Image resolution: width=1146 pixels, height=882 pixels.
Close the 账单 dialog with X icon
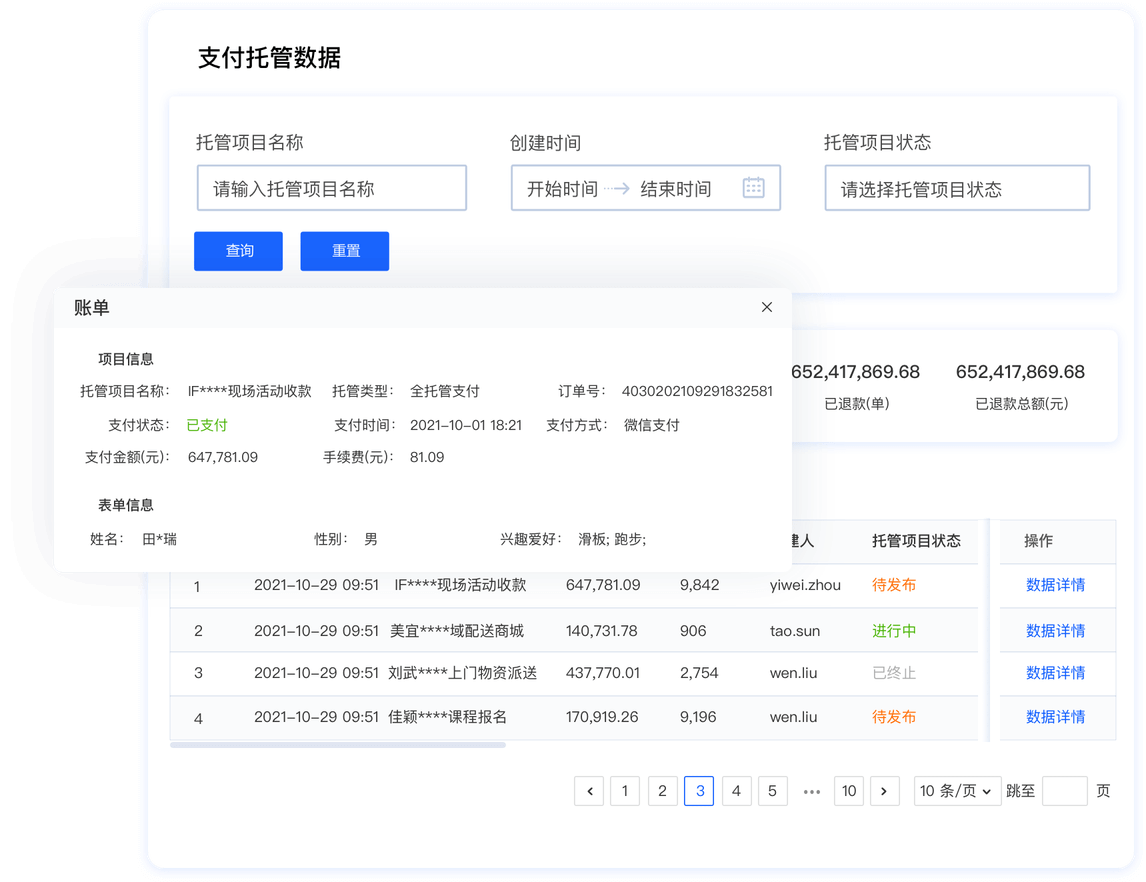click(767, 307)
